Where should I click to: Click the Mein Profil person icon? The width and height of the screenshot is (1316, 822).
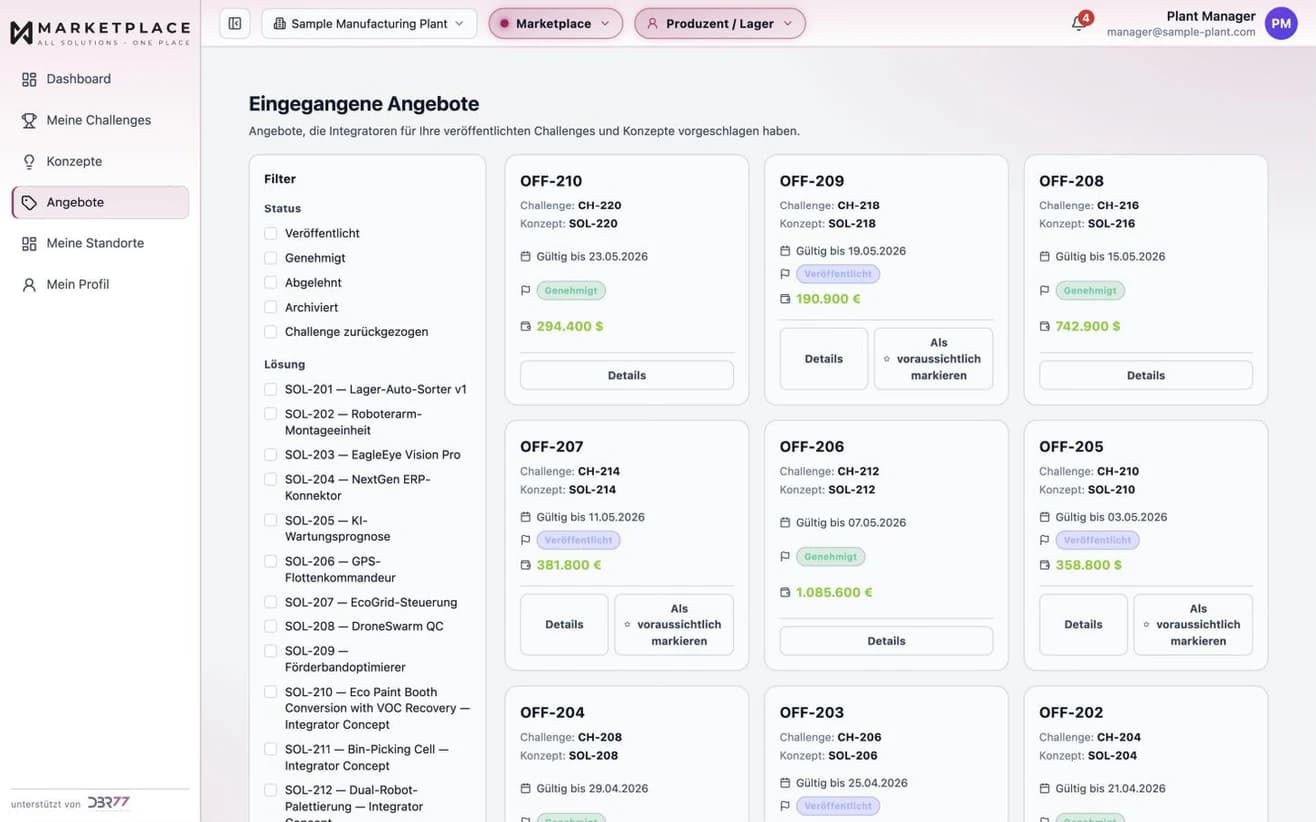[29, 284]
